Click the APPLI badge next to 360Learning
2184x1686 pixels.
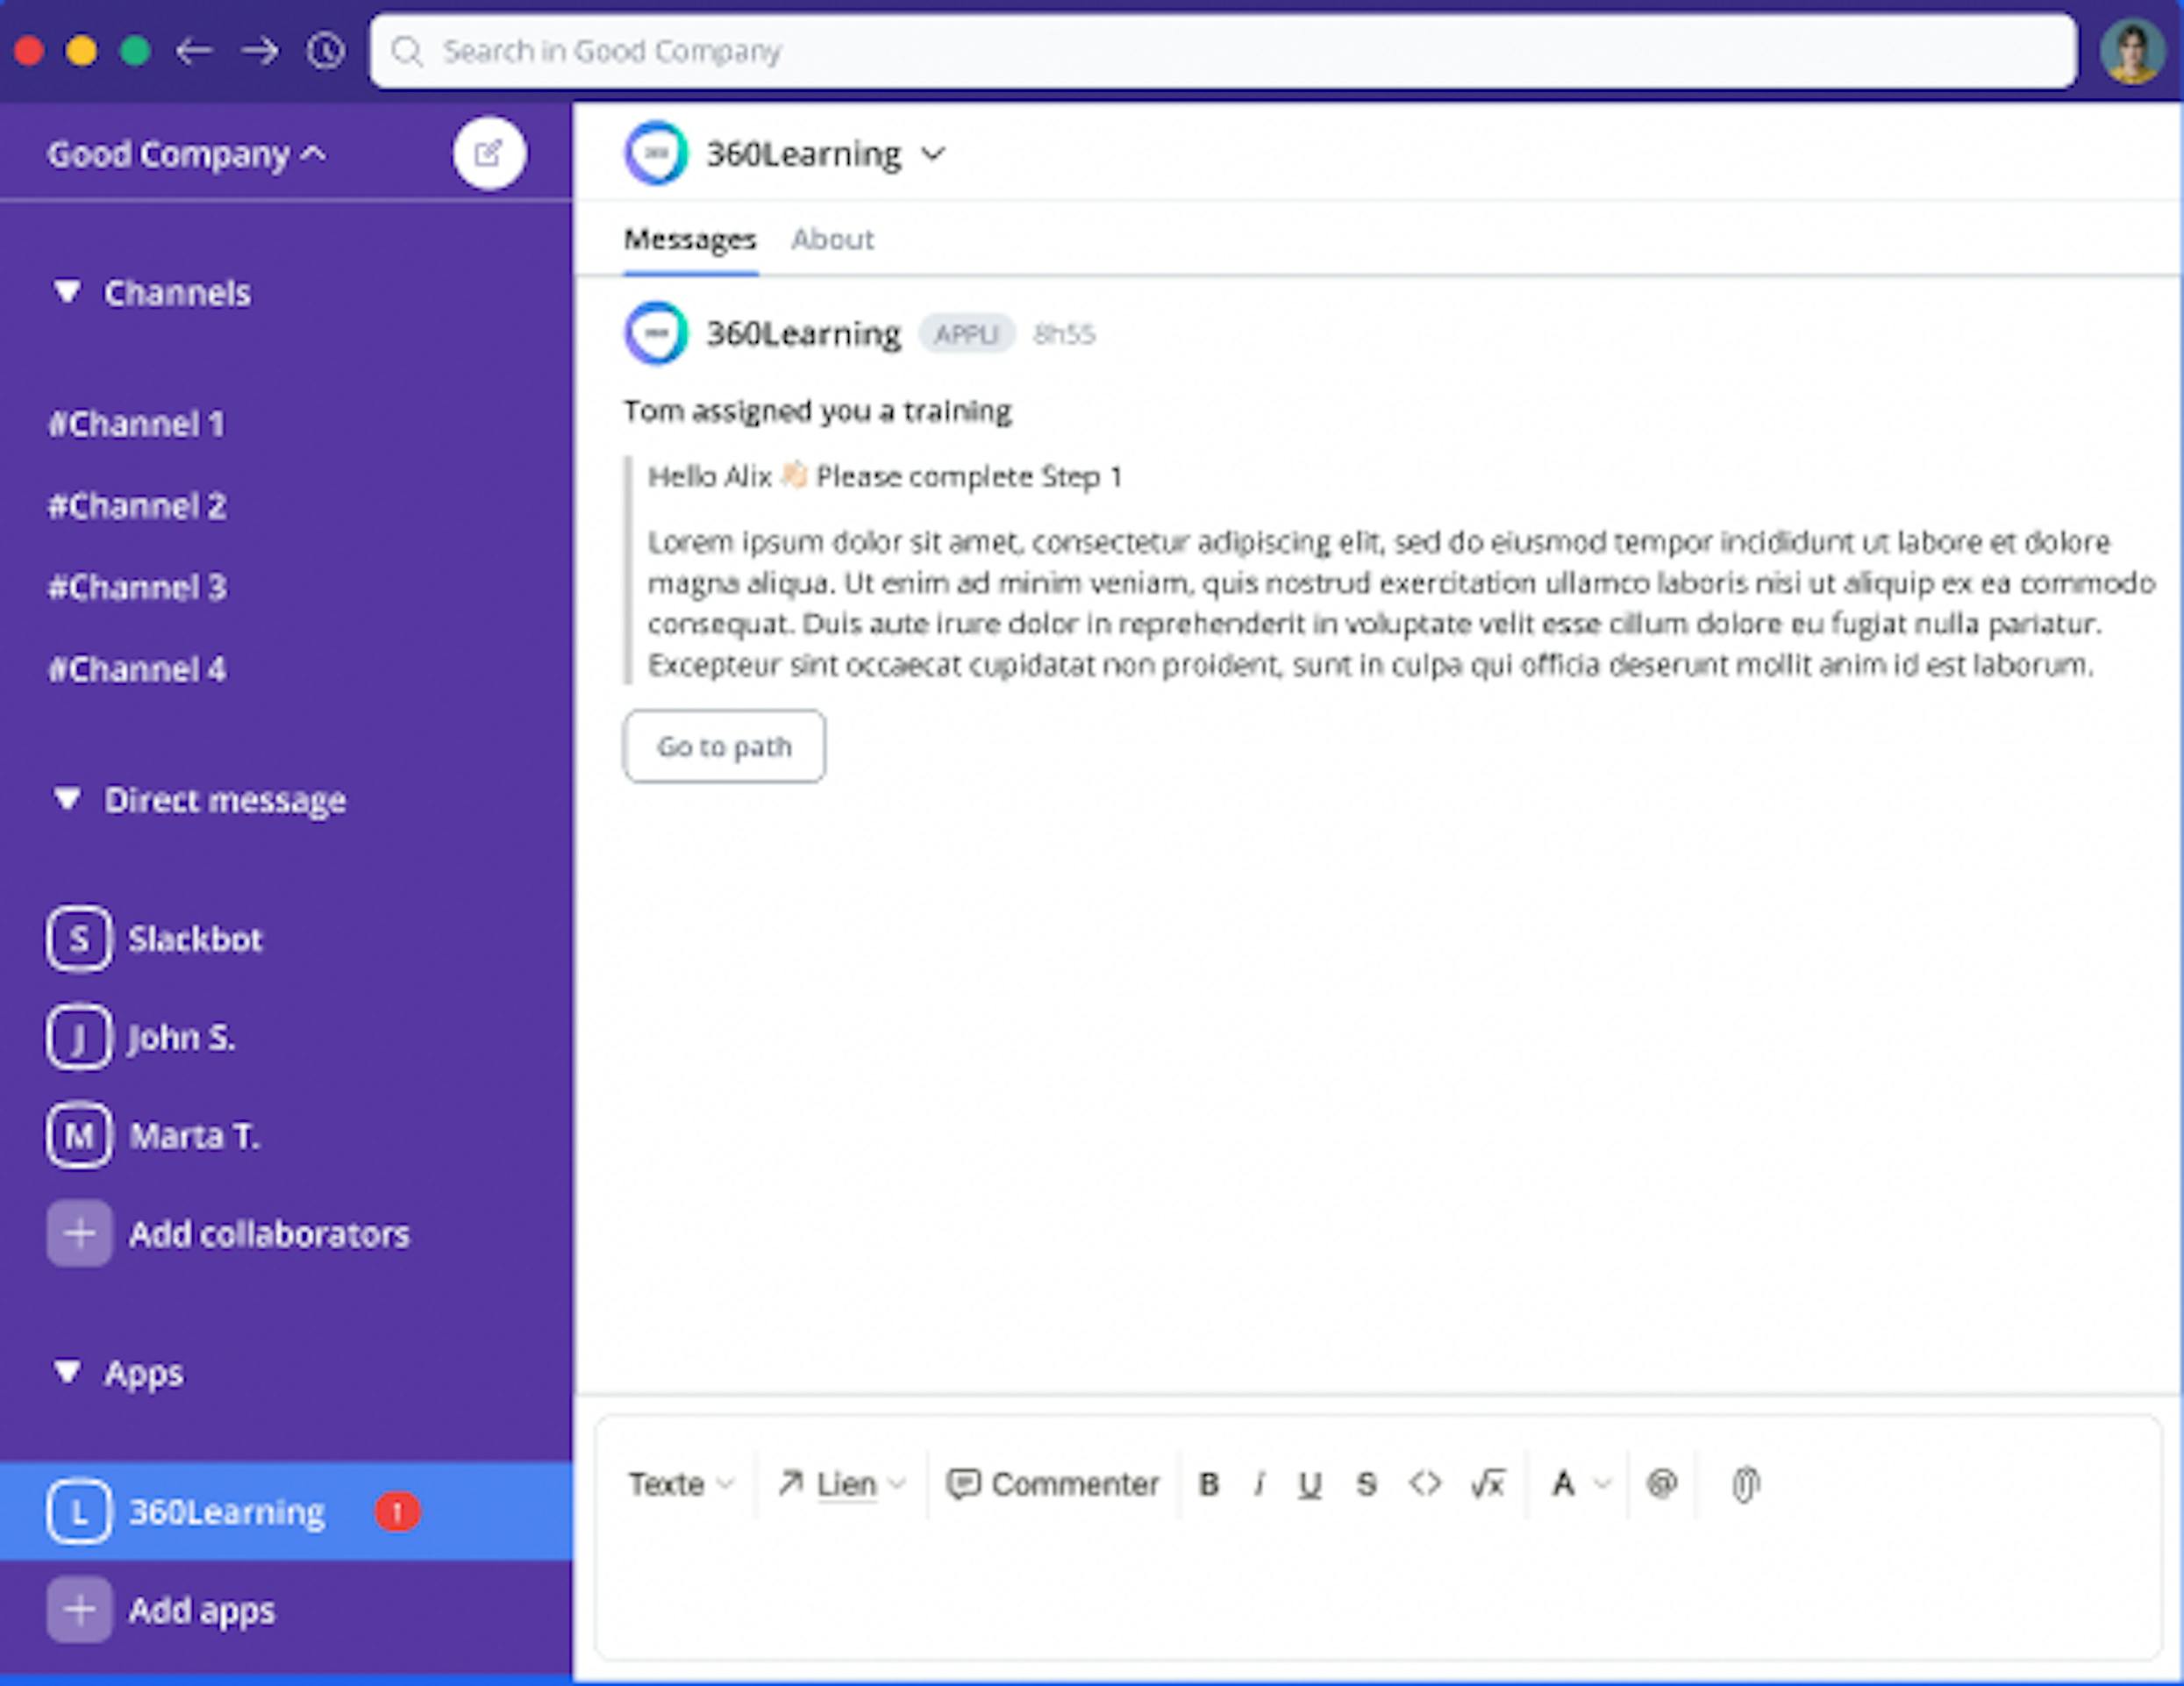pos(966,333)
